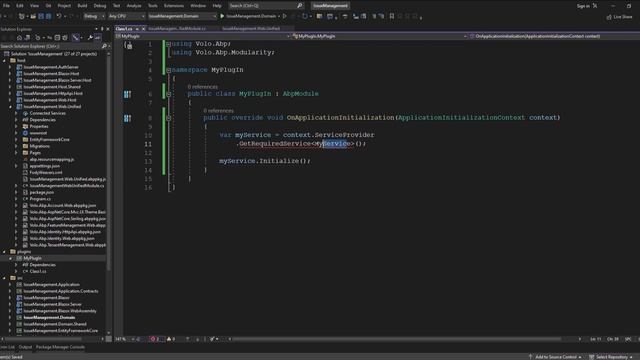Collapse the plugins solution folder
This screenshot has width=640, height=360.
pos(4,251)
